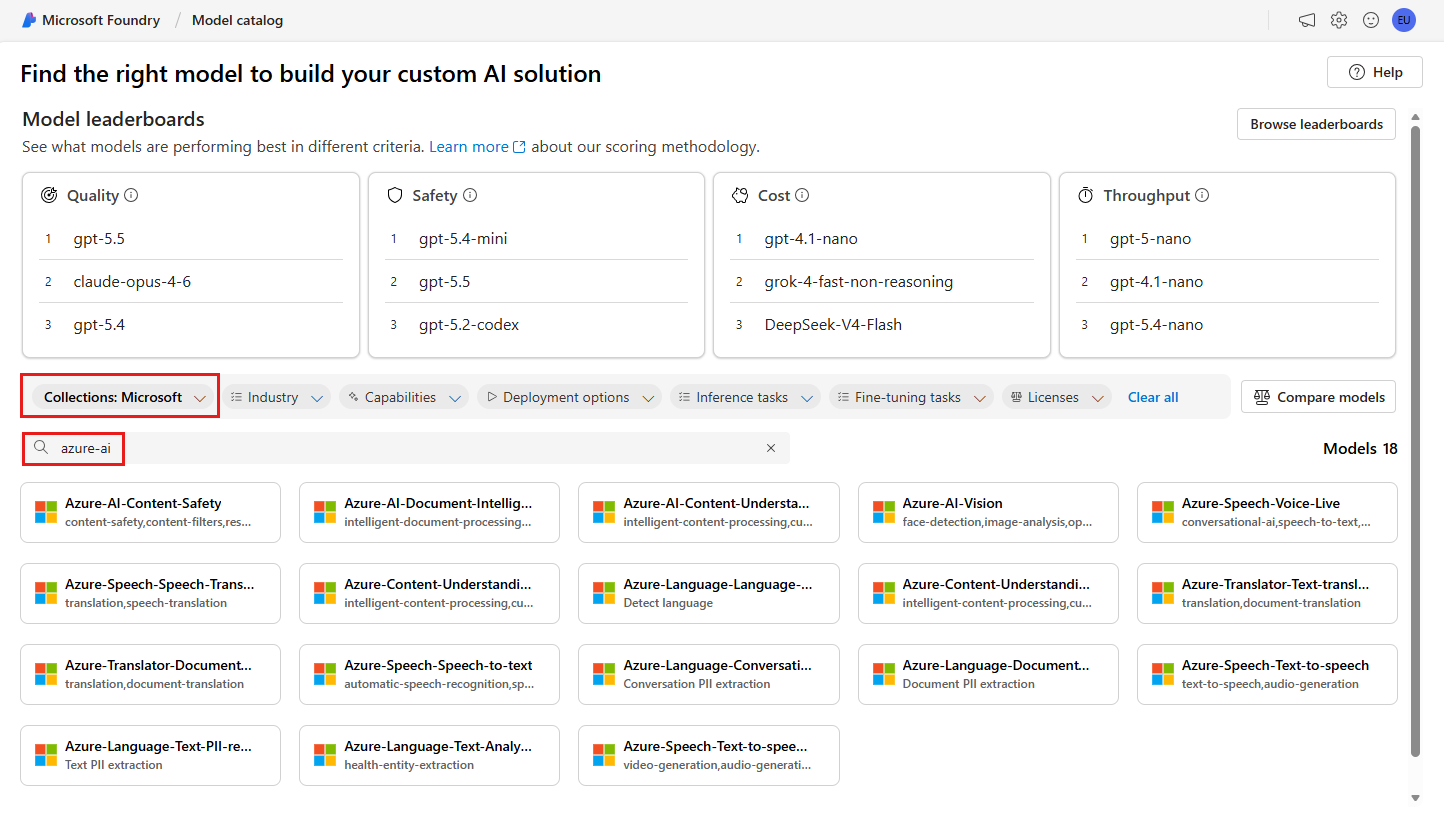Select gpt-5.4 in Quality leaderboard
1444x816 pixels.
(99, 325)
